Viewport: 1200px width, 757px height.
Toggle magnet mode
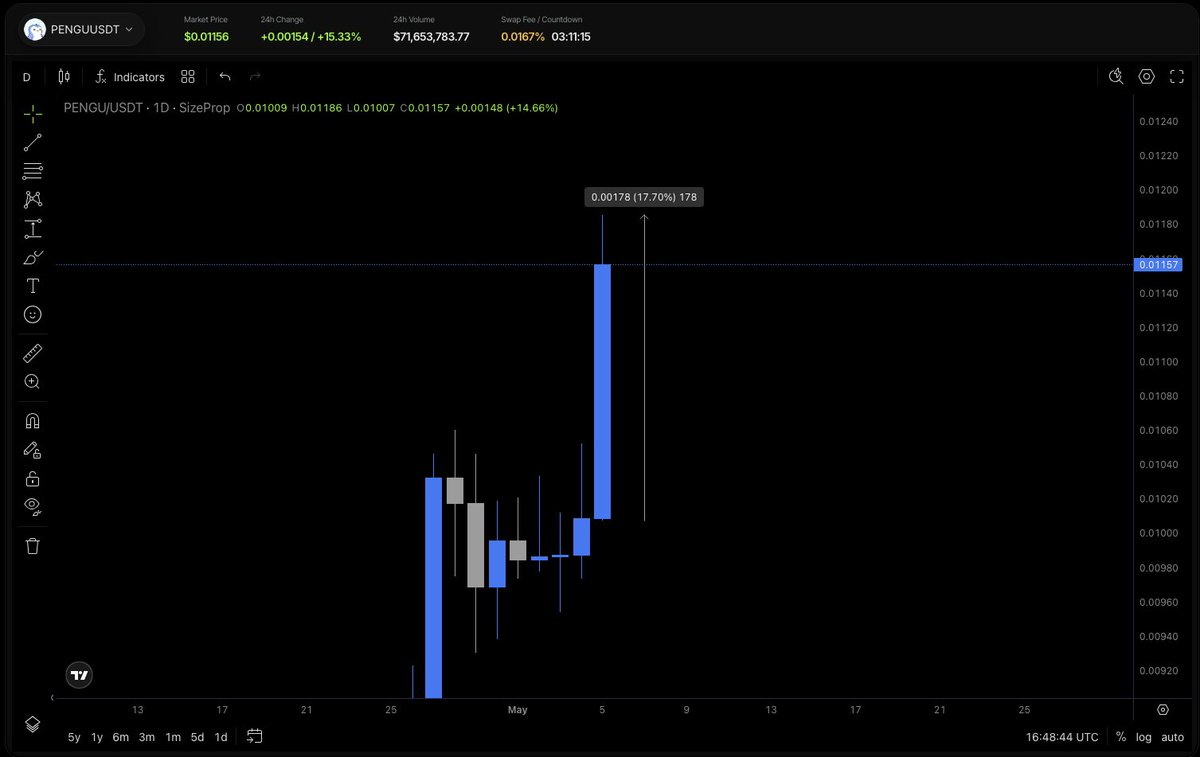tap(33, 420)
